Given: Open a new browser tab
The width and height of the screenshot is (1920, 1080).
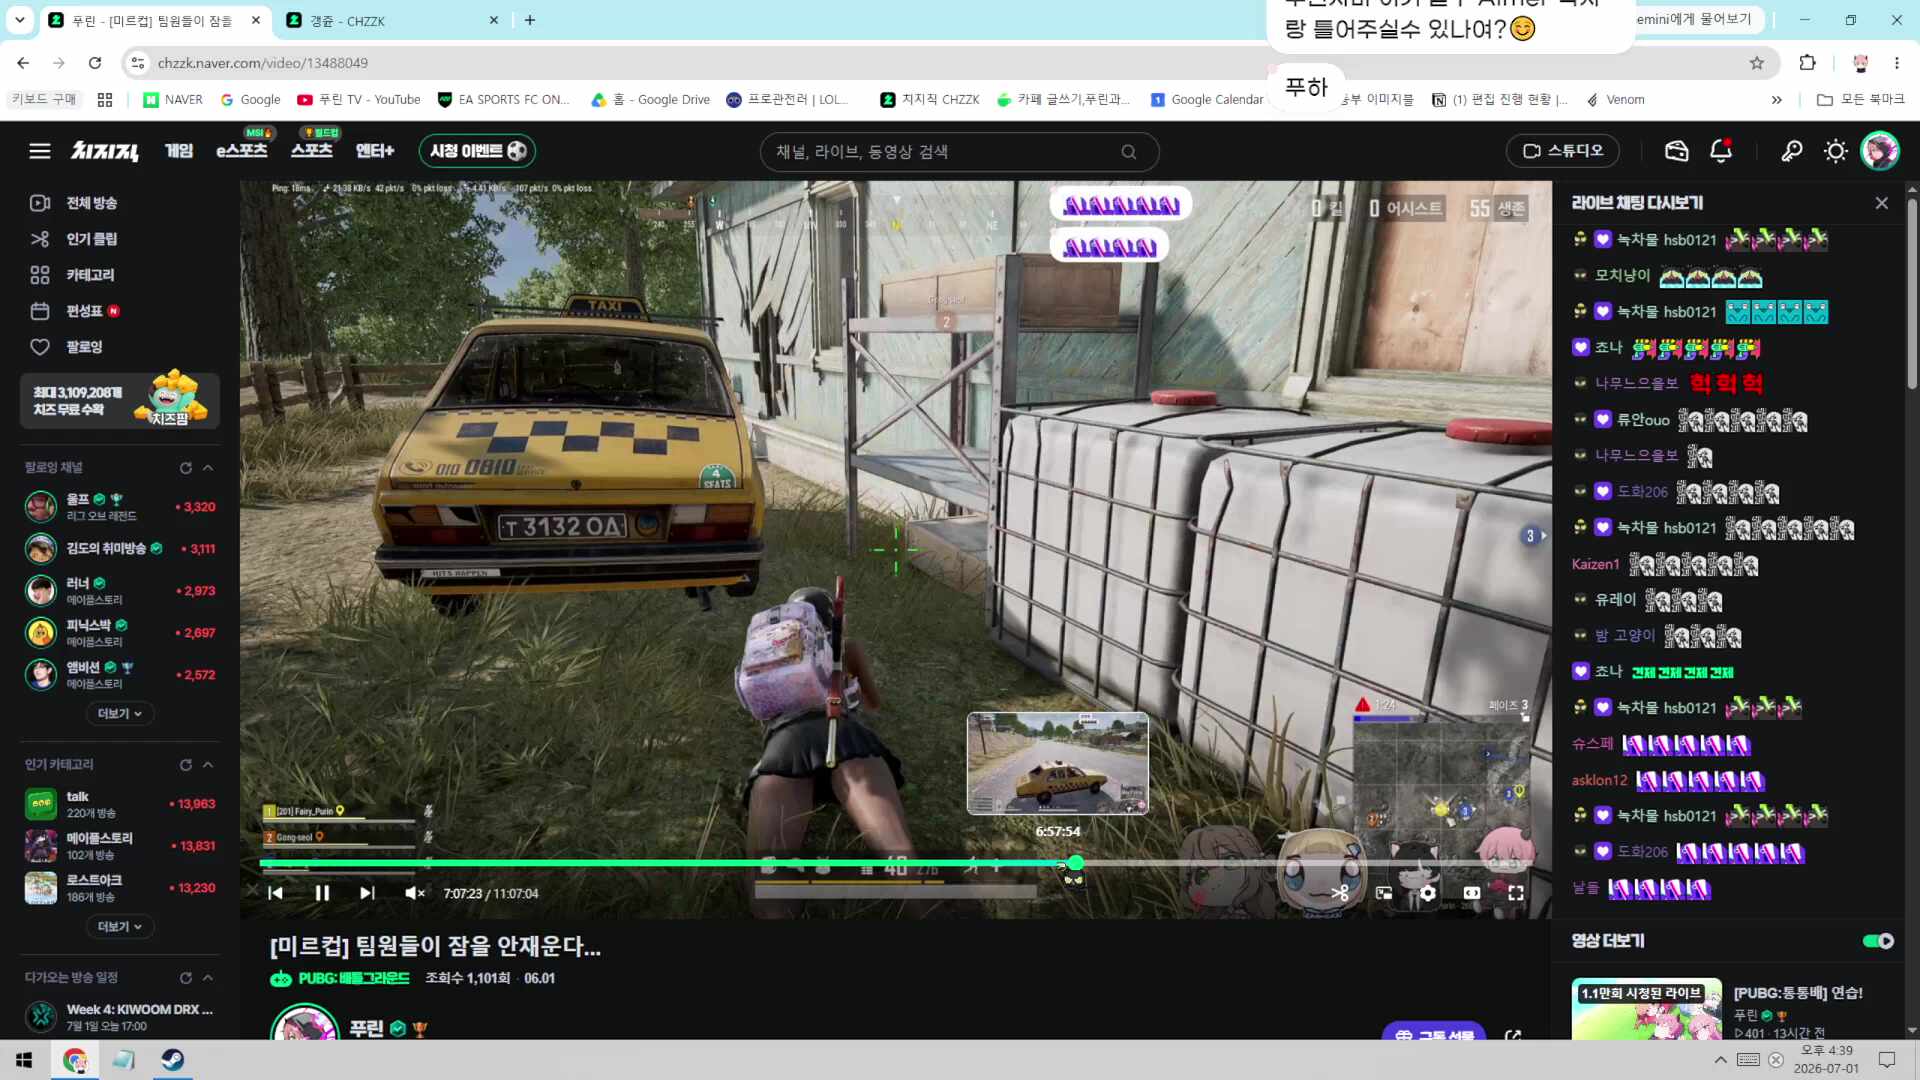Looking at the screenshot, I should (x=530, y=20).
